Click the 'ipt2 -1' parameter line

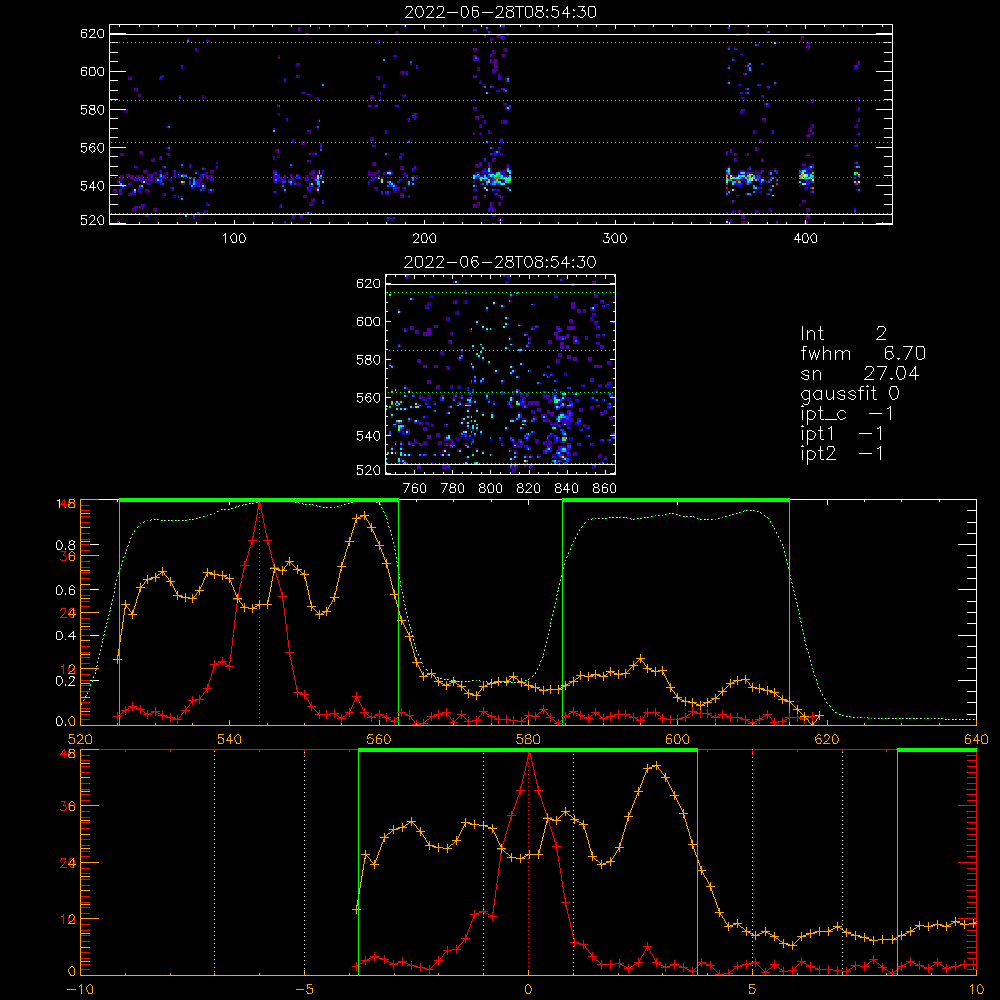(x=841, y=453)
